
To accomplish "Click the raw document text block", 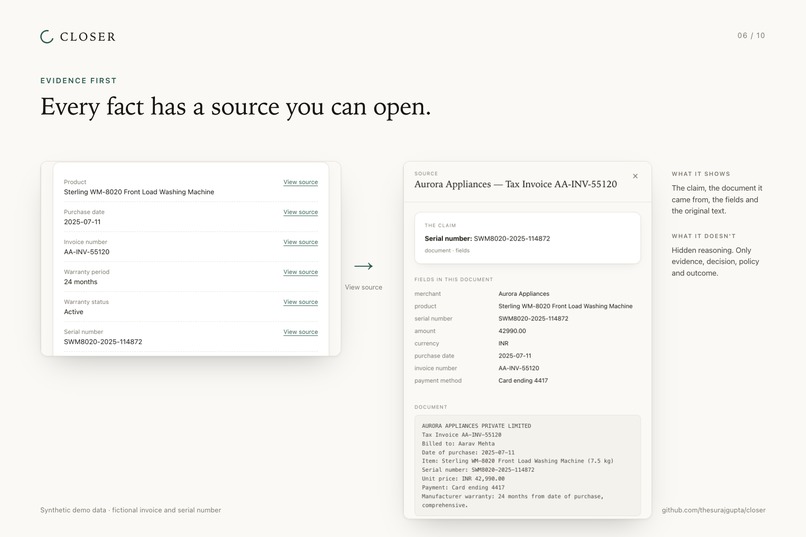I will (527, 466).
